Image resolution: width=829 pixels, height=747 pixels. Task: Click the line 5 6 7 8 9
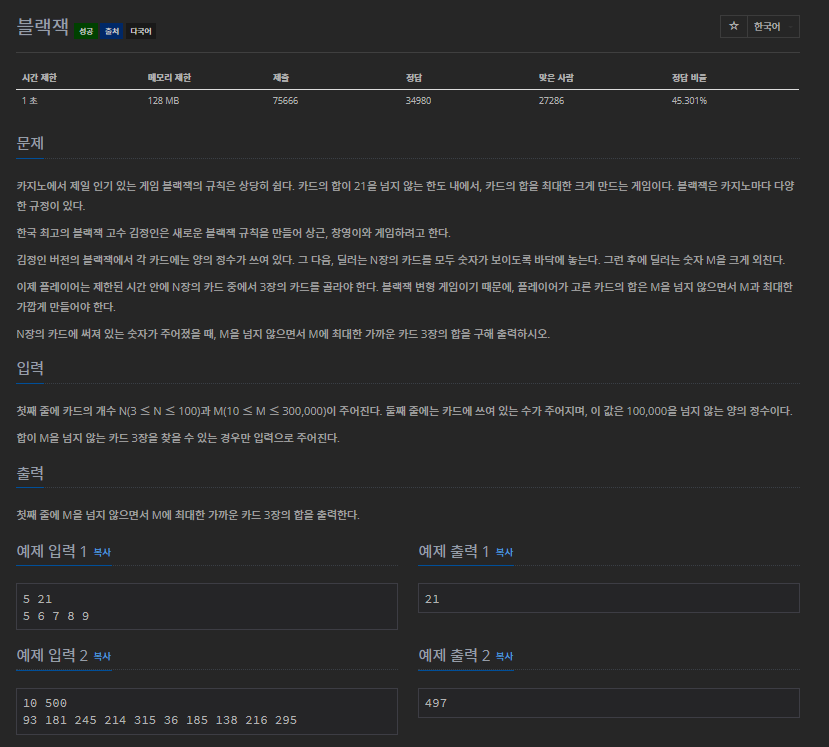(56, 616)
